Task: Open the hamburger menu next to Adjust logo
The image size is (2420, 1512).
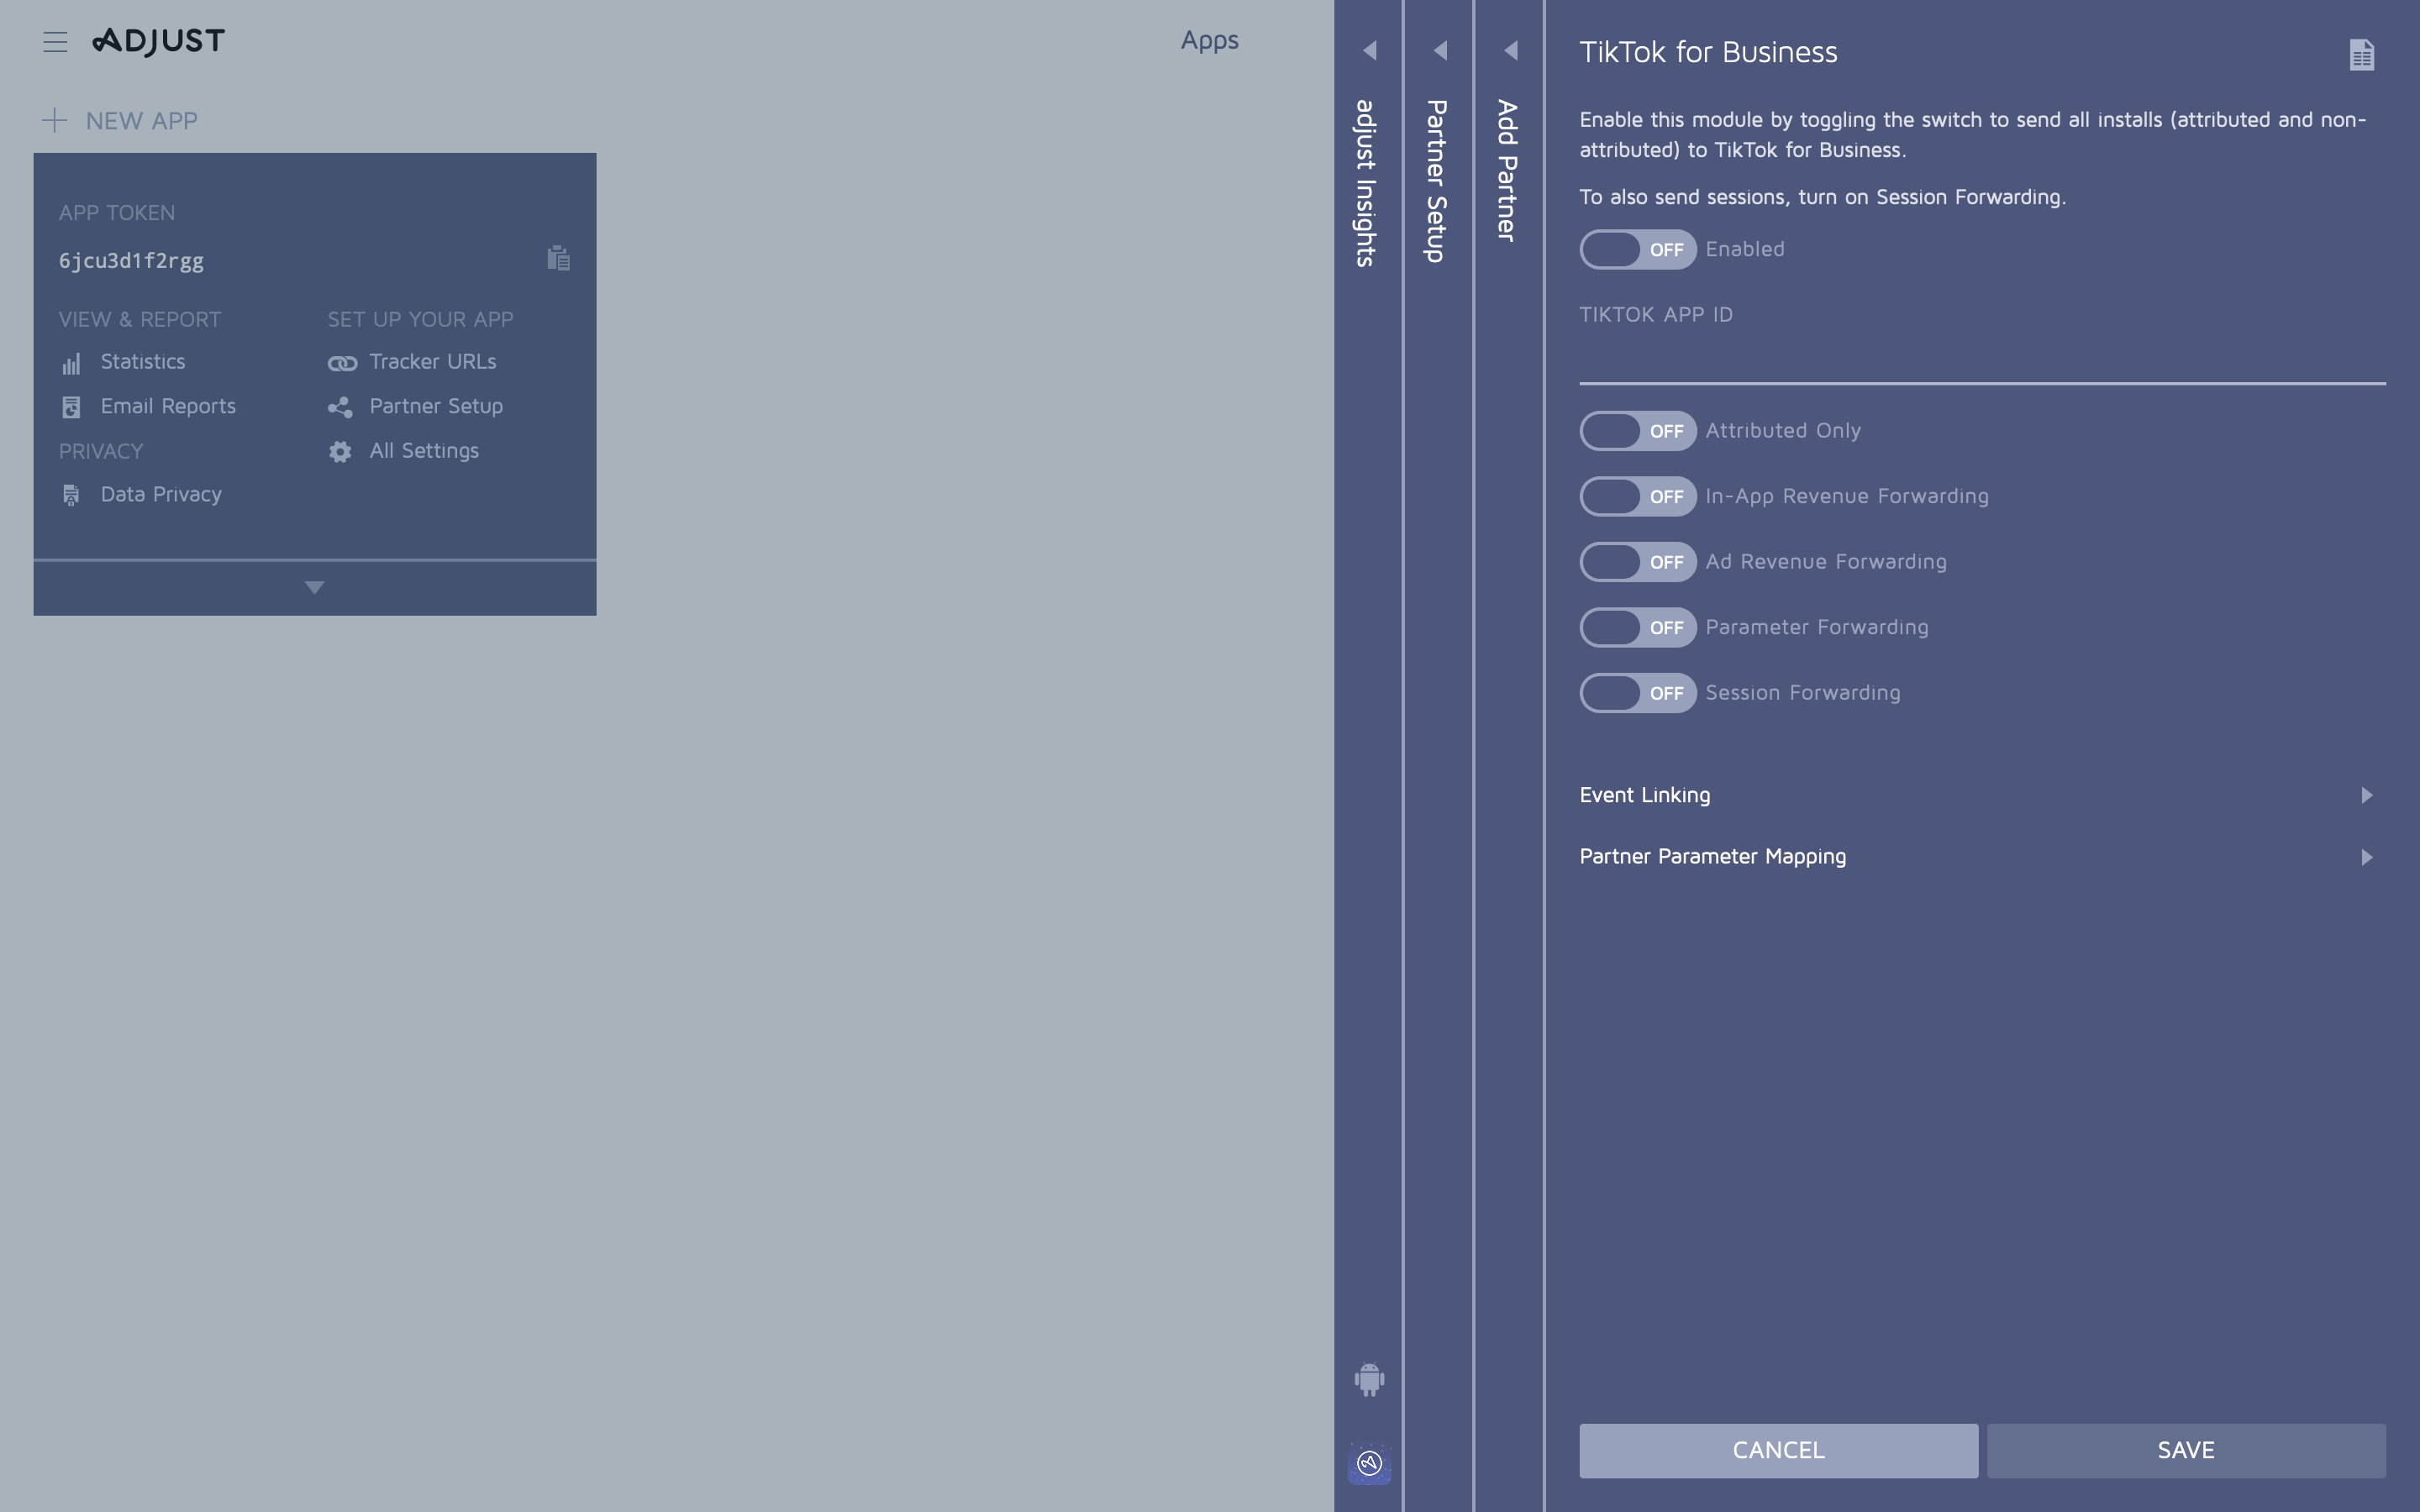Action: [x=55, y=42]
